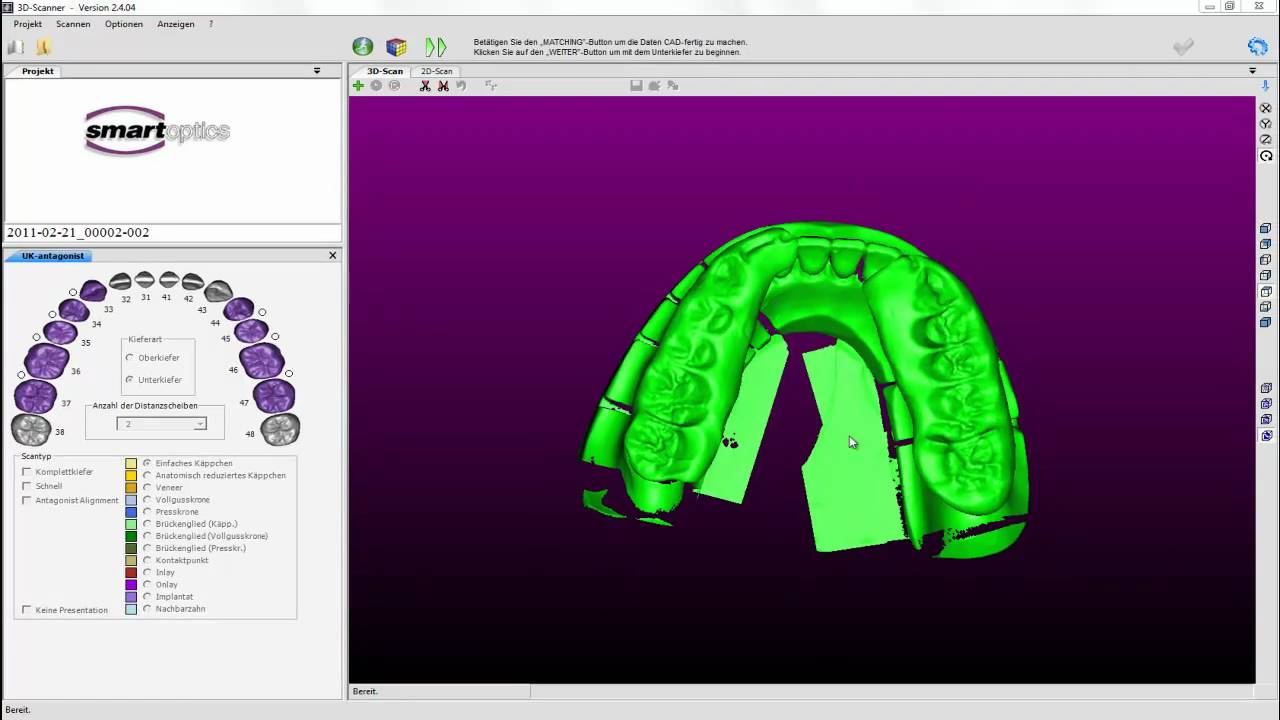1280x720 pixels.
Task: Click the project name field 2011-02-21_00002-002
Action: pyautogui.click(x=173, y=232)
